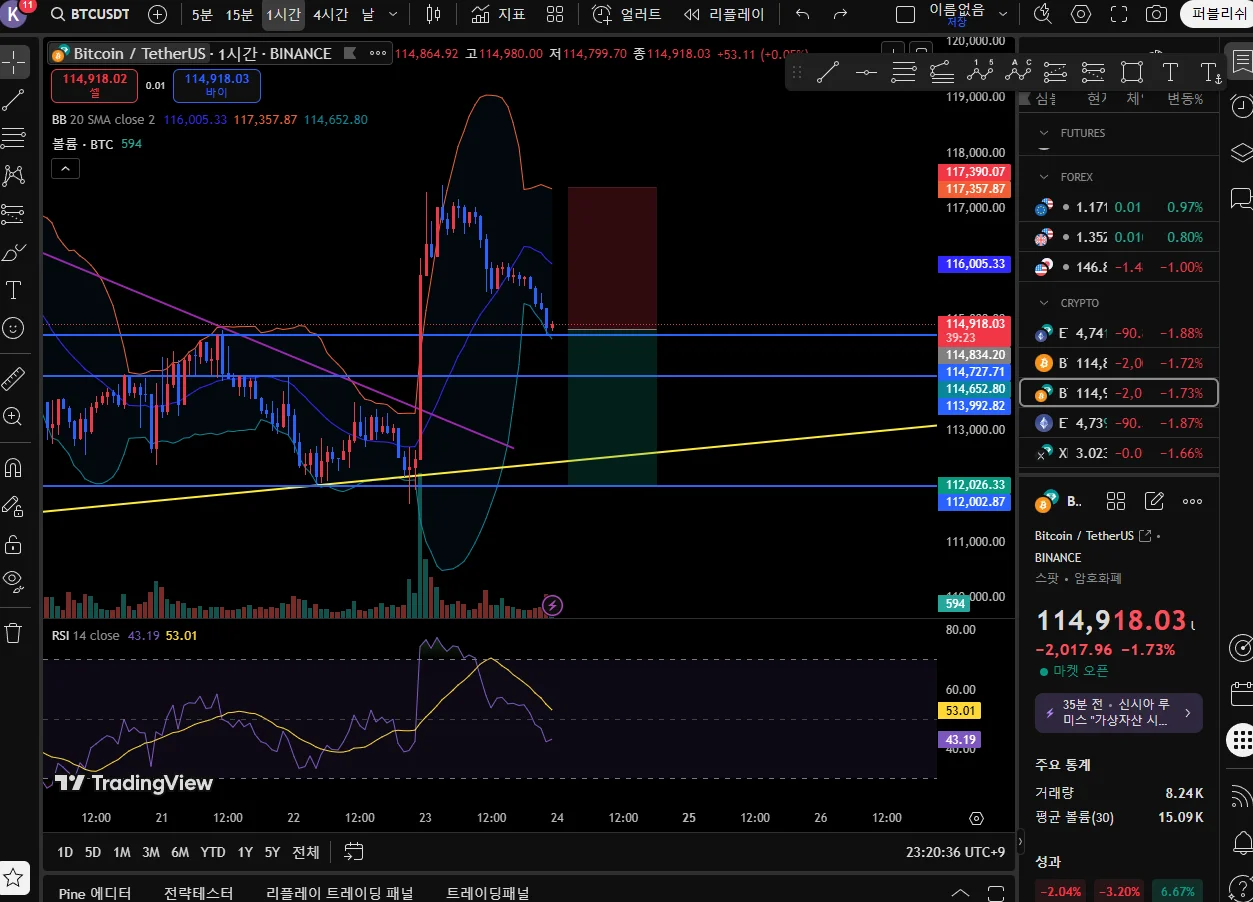Take a chart snapshot with camera icon
The height and width of the screenshot is (902, 1253).
pyautogui.click(x=1157, y=14)
